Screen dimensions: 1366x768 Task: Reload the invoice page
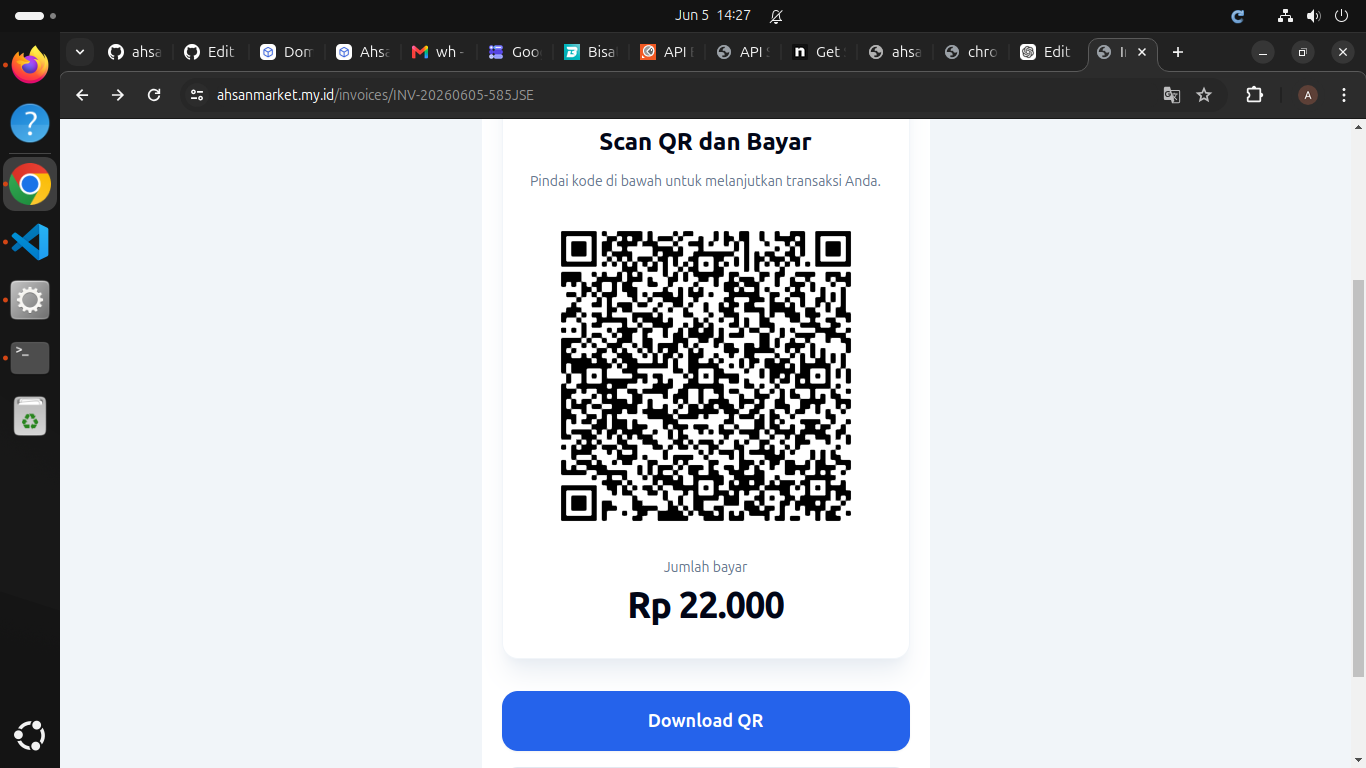pos(154,95)
